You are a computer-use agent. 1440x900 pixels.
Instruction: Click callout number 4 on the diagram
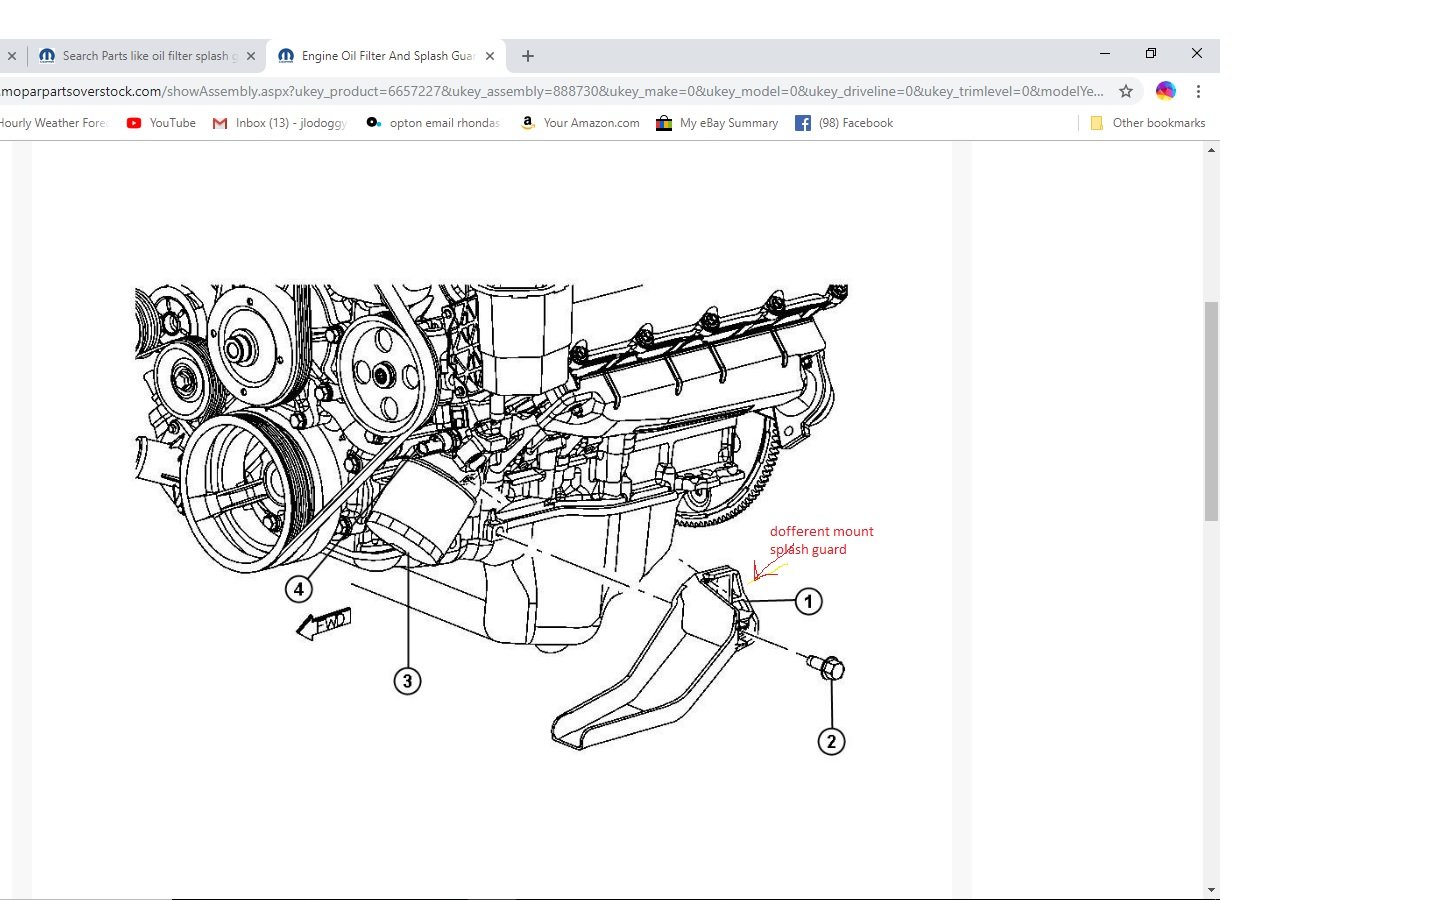click(299, 589)
